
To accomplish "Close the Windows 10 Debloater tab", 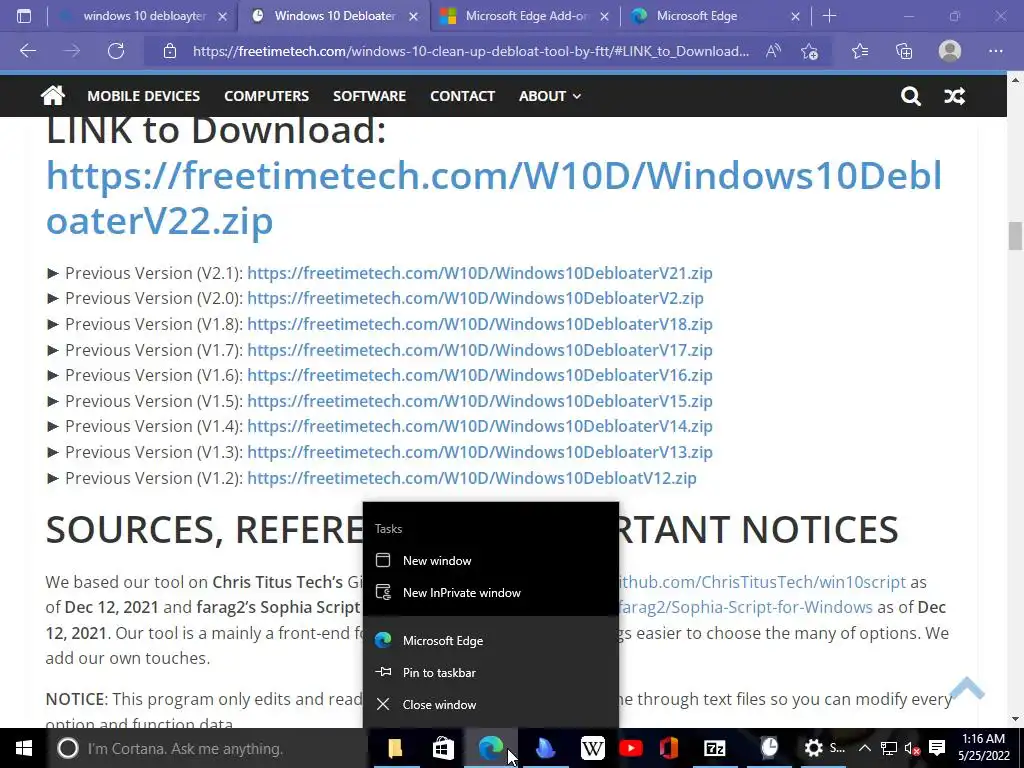I will pyautogui.click(x=413, y=17).
